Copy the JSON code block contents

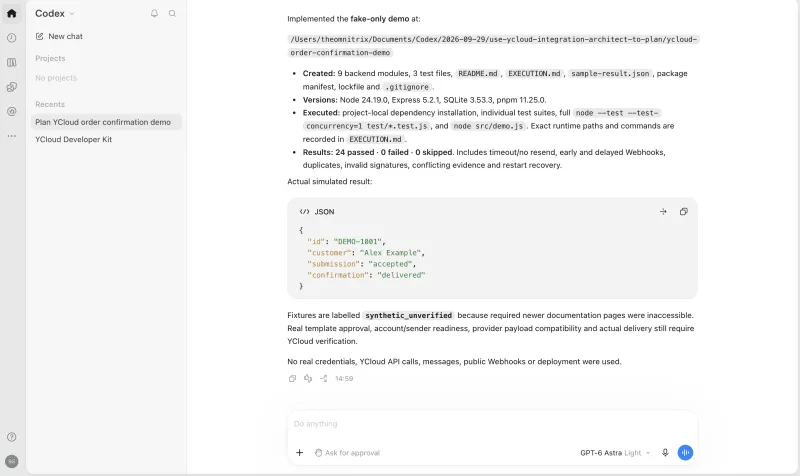(684, 211)
